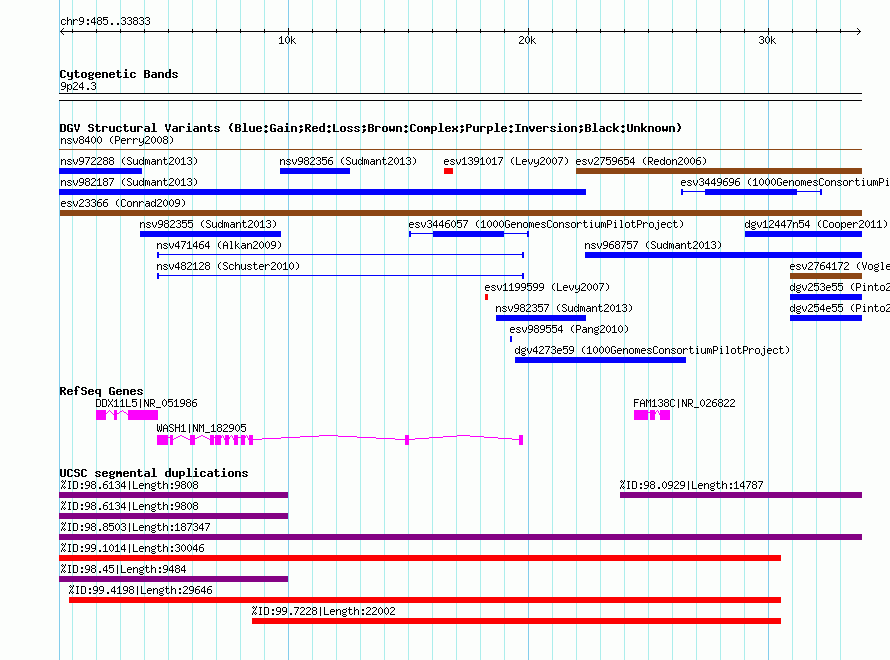Select the dgv12447n54 (Cooper2011) label
890x660 pixels.
[x=816, y=224]
